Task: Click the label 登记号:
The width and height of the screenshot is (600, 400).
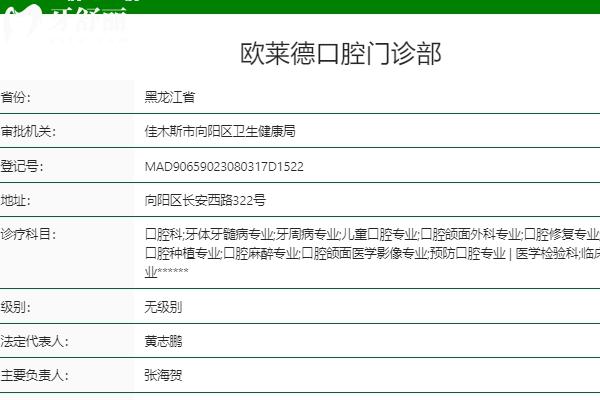Action: click(x=22, y=167)
